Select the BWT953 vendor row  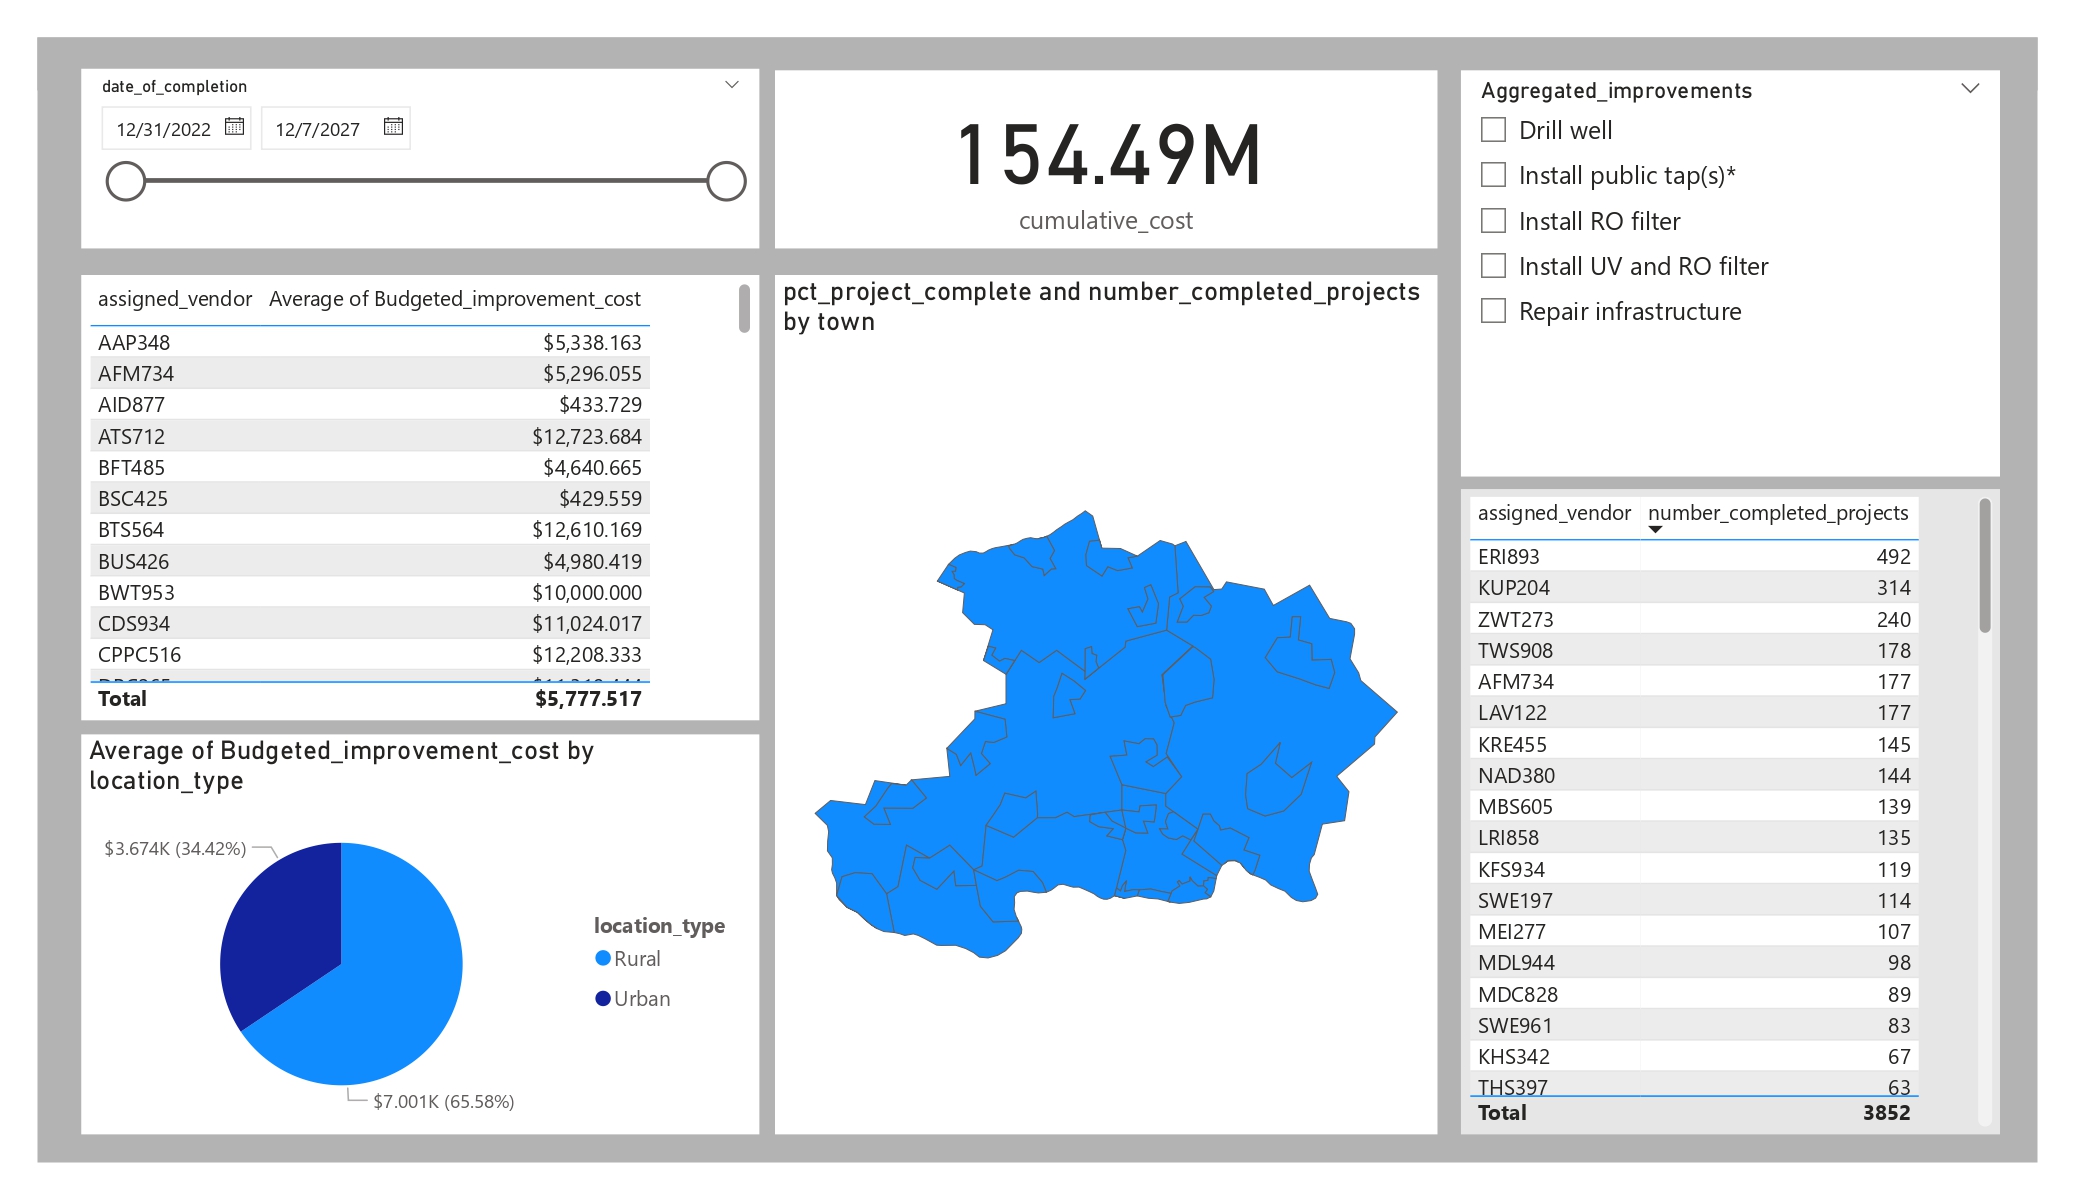tap(370, 592)
